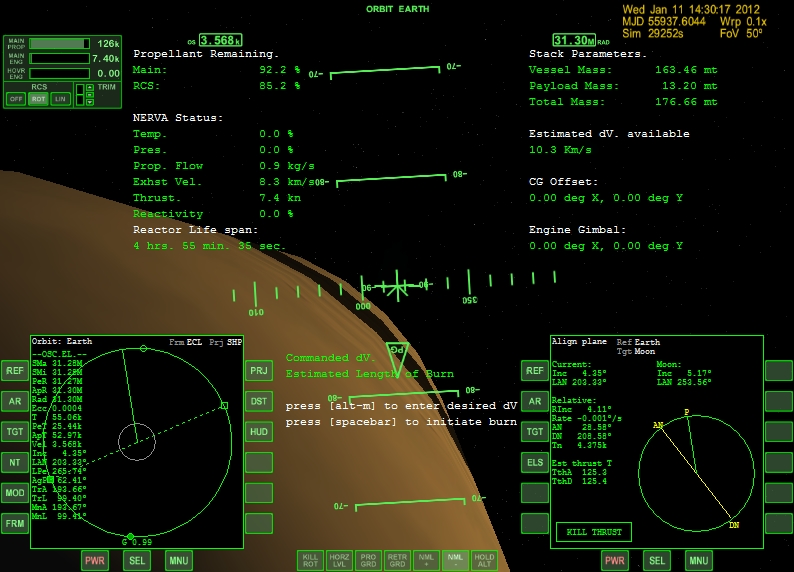The width and height of the screenshot is (794, 572).
Task: Toggle HORZ LVL autopilot
Action: coord(339,560)
